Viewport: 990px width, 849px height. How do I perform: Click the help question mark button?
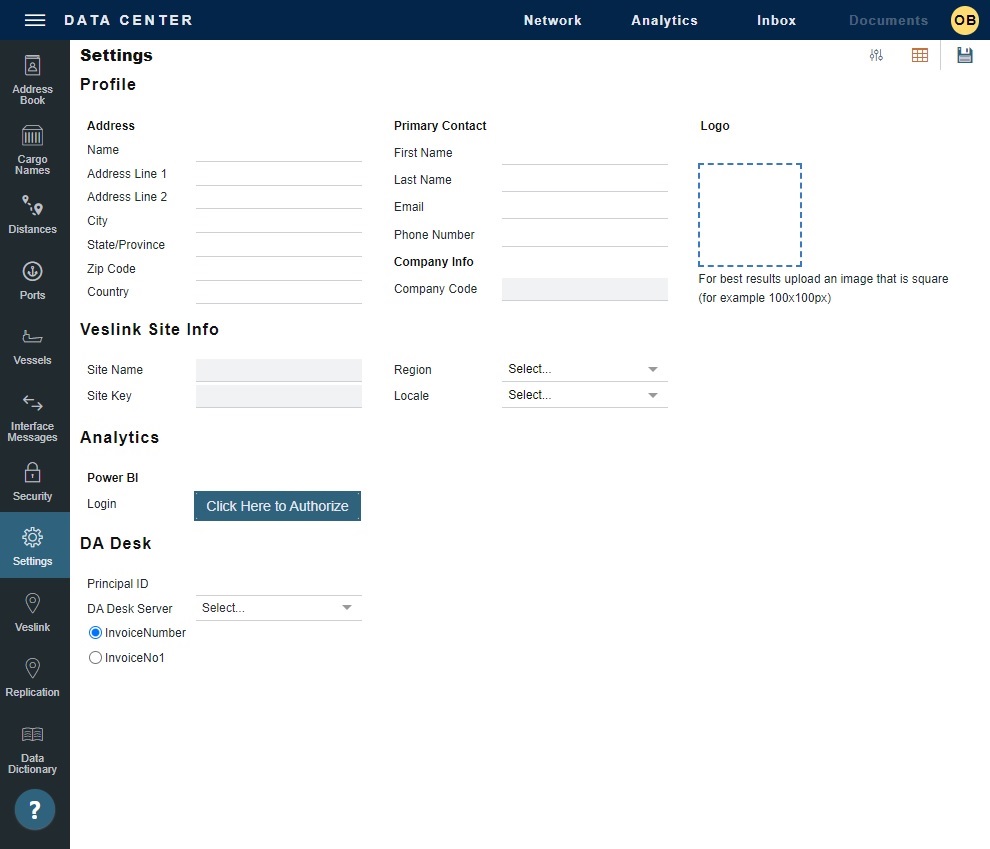[35, 810]
